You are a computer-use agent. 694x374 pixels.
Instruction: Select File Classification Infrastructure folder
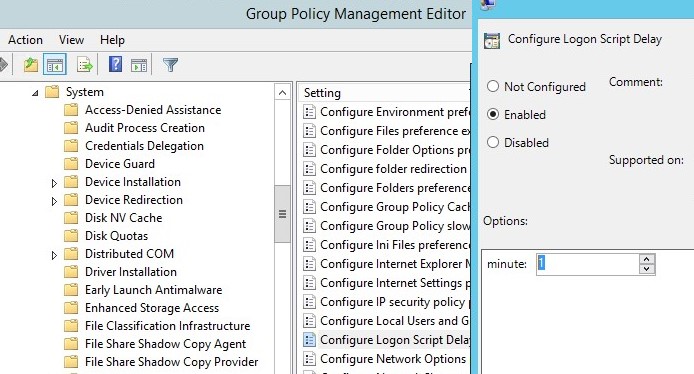coord(167,326)
